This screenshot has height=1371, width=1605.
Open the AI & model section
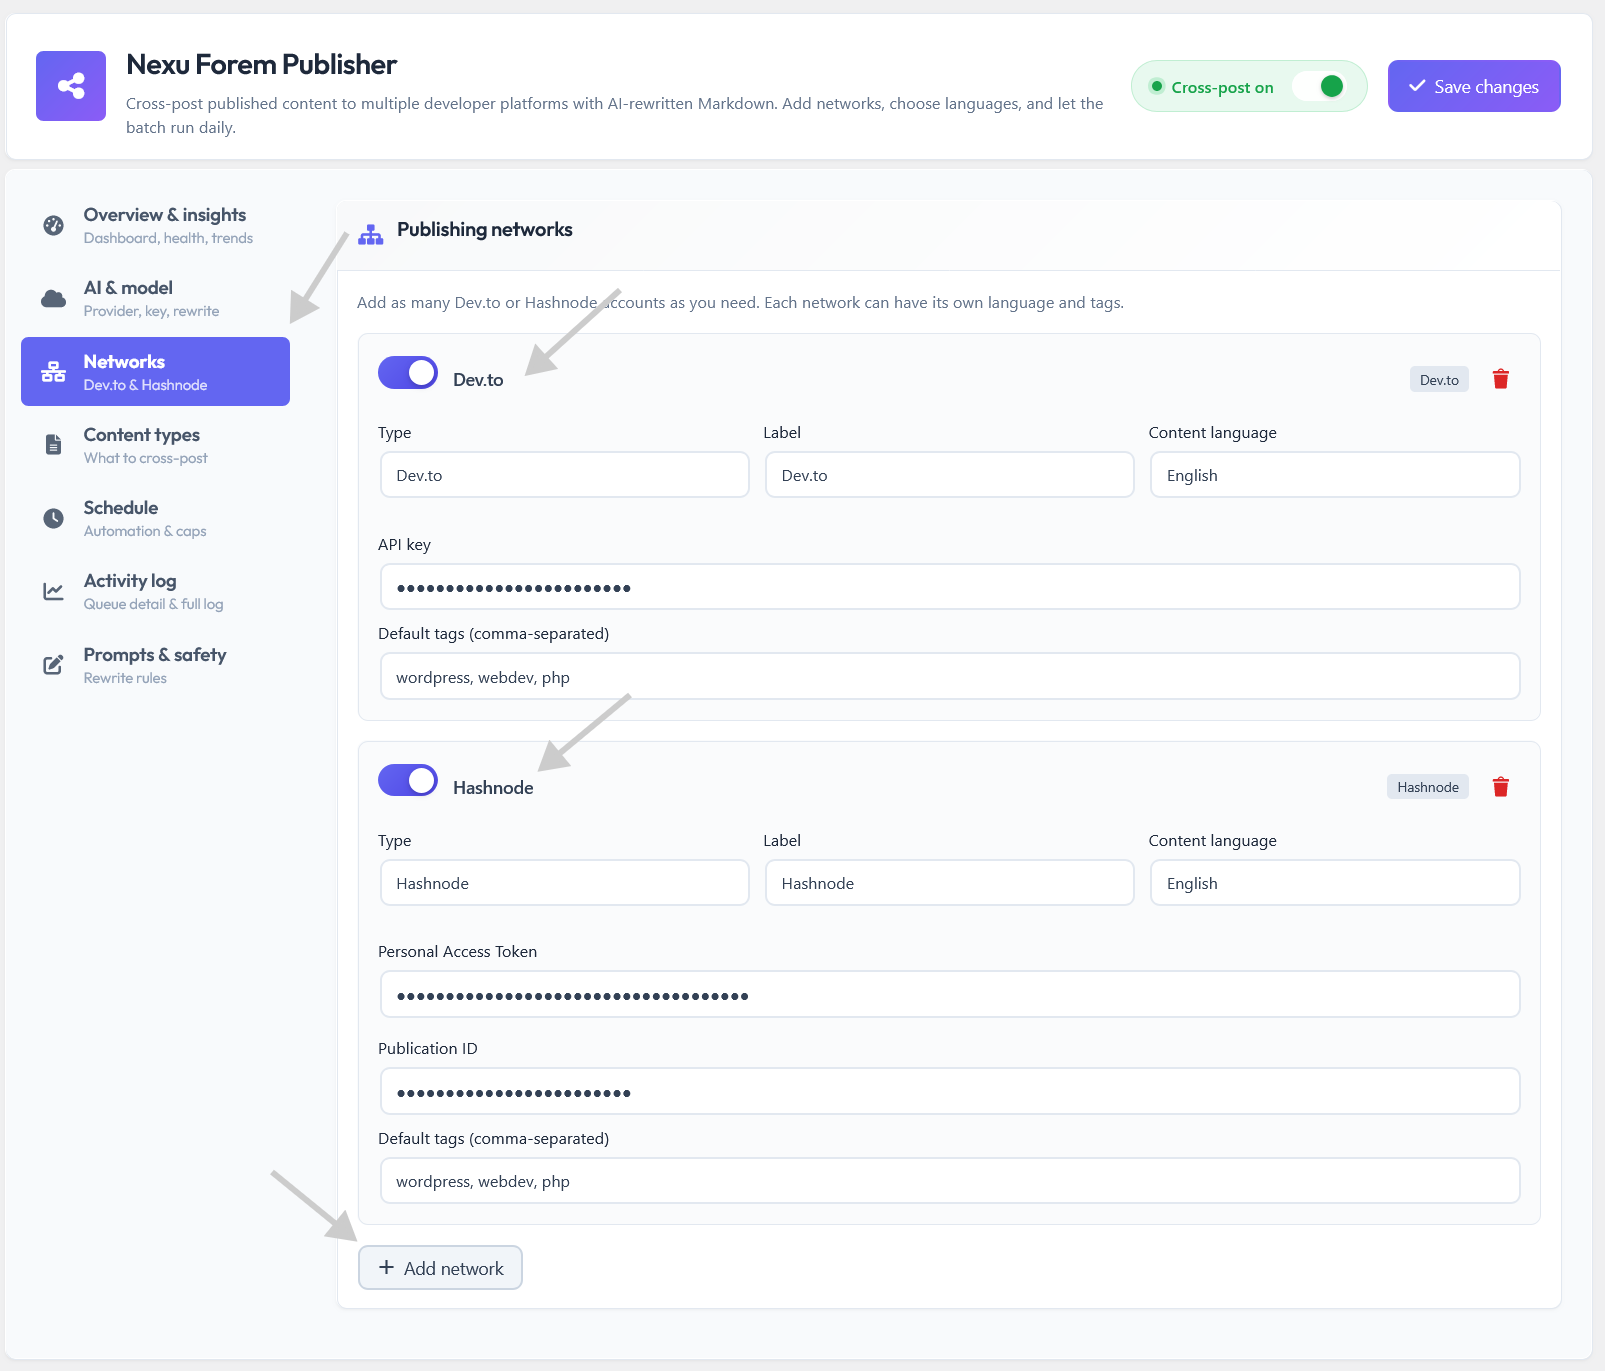[155, 298]
